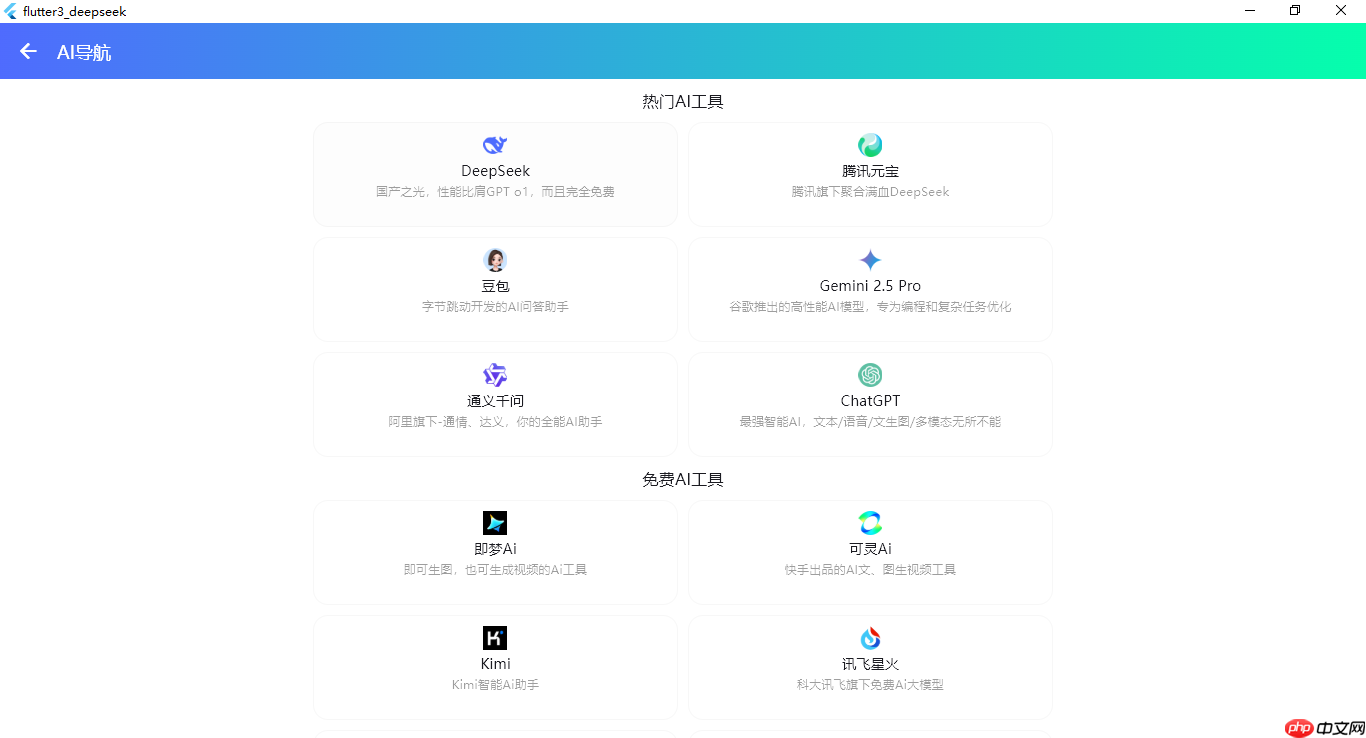Open the 可灵Ai card title
The height and width of the screenshot is (738, 1366).
(870, 549)
